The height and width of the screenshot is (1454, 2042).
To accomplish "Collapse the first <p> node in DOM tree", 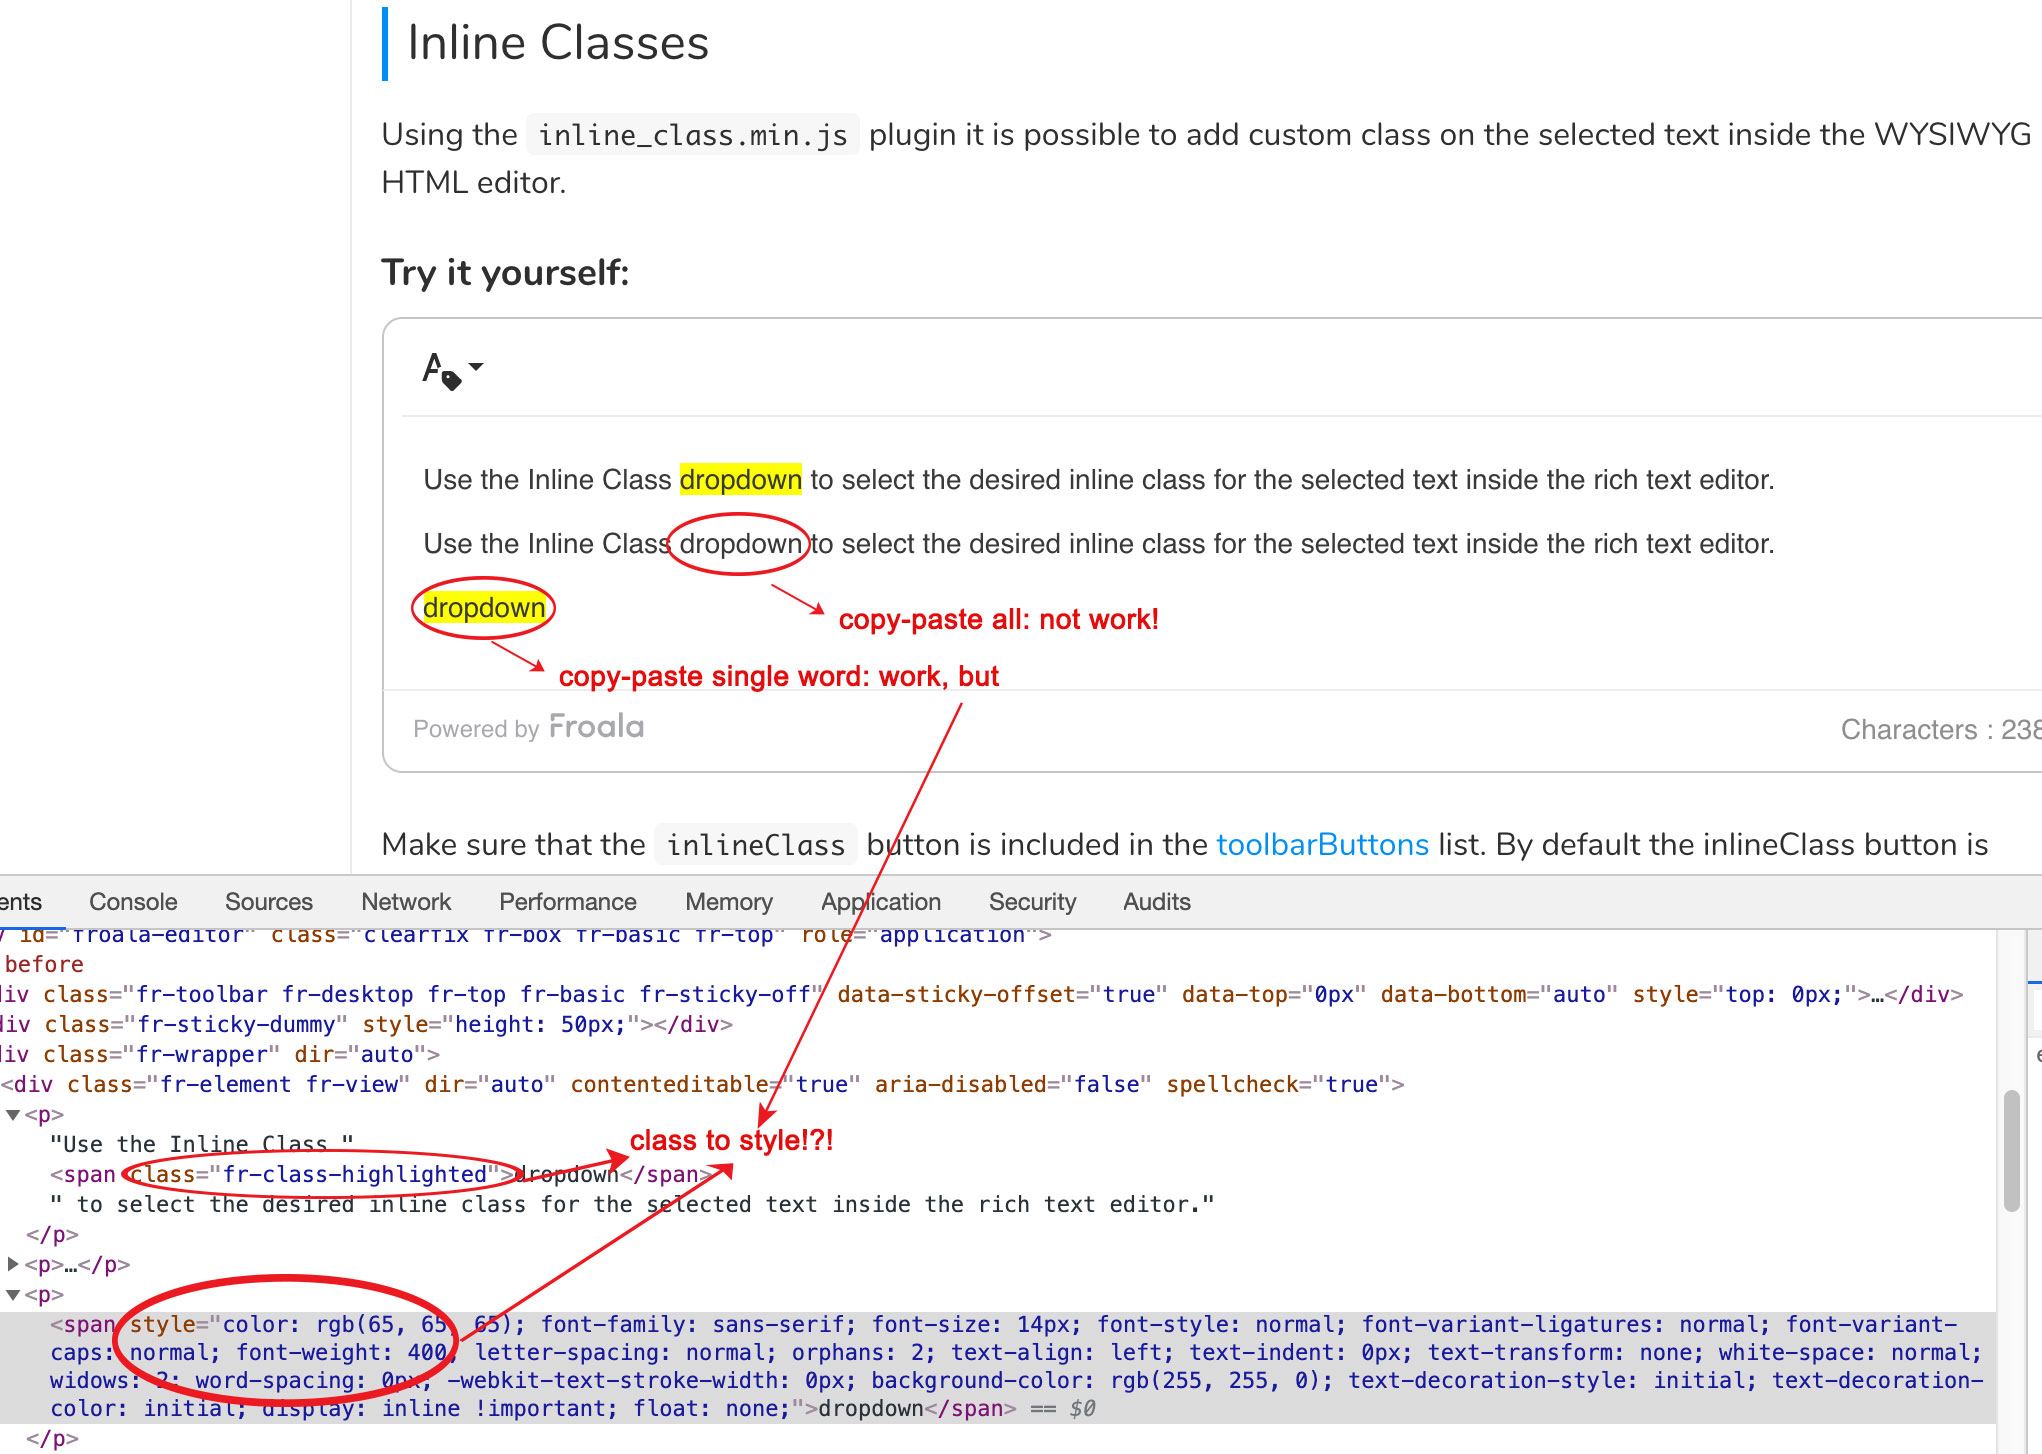I will 12,1114.
